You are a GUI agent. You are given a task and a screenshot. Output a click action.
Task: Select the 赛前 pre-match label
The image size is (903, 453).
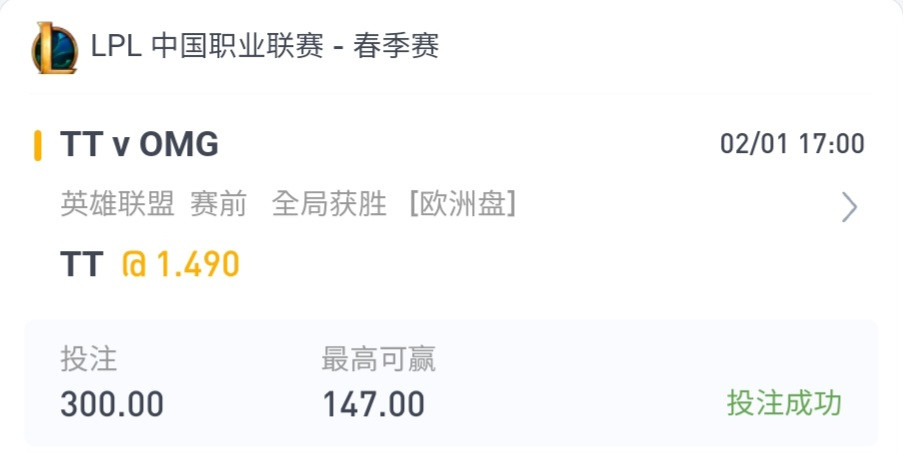218,204
